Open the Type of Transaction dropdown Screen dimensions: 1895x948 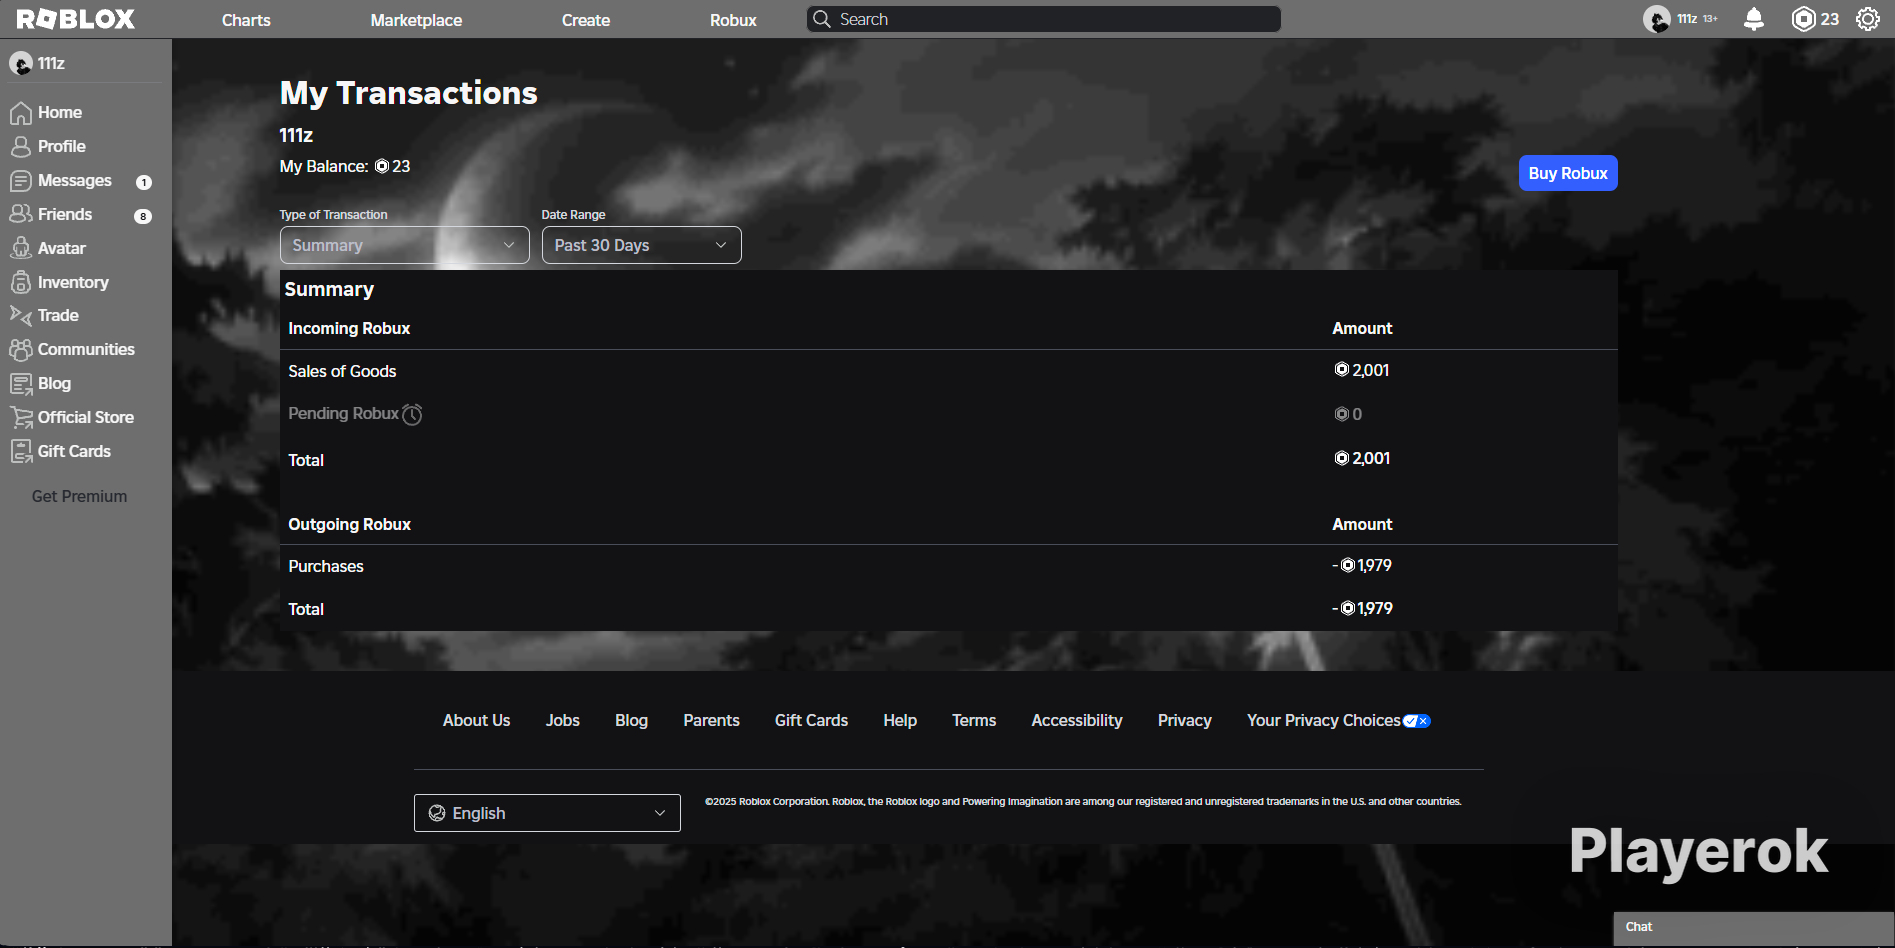[405, 245]
